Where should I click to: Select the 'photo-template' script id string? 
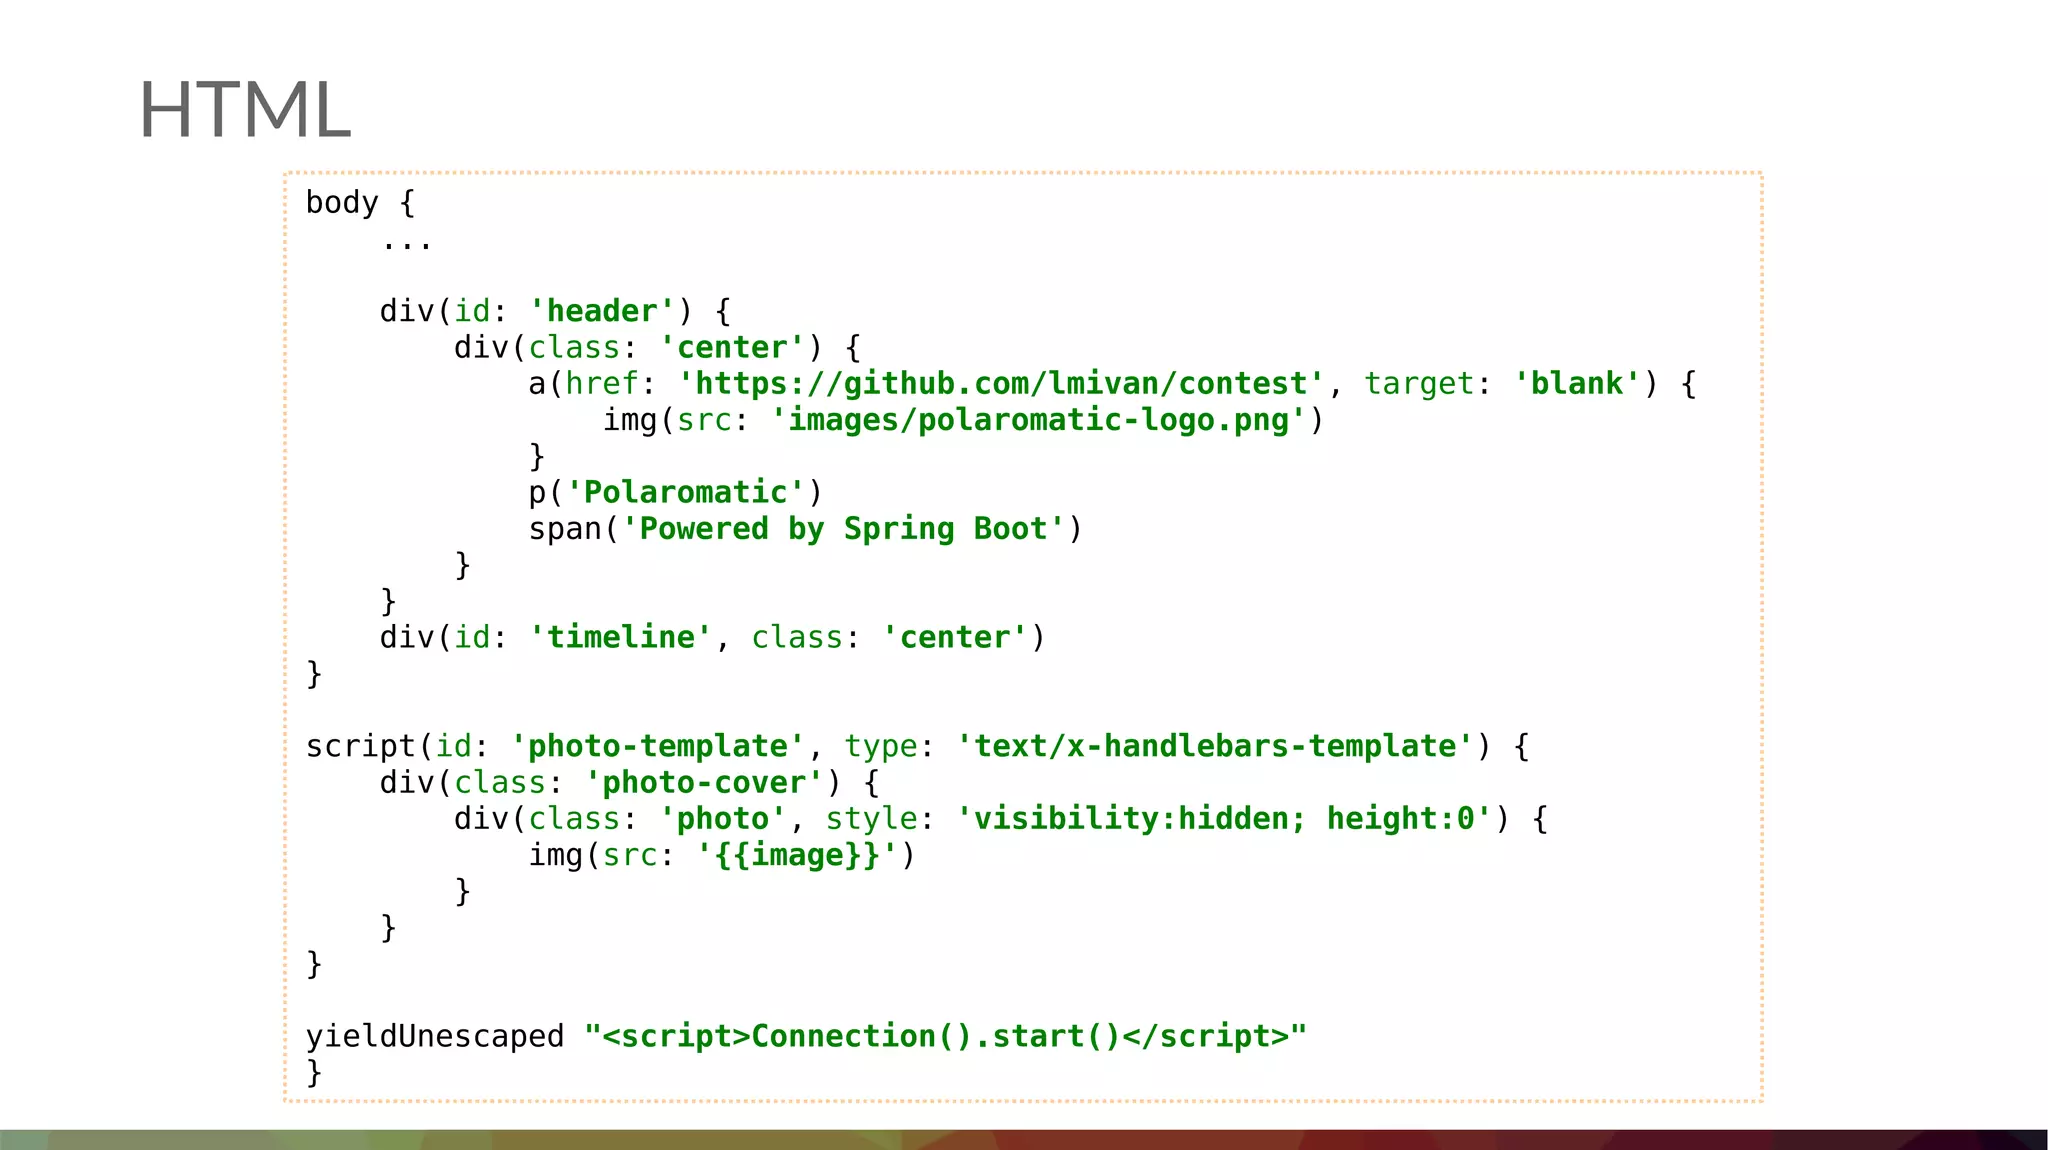coord(657,746)
